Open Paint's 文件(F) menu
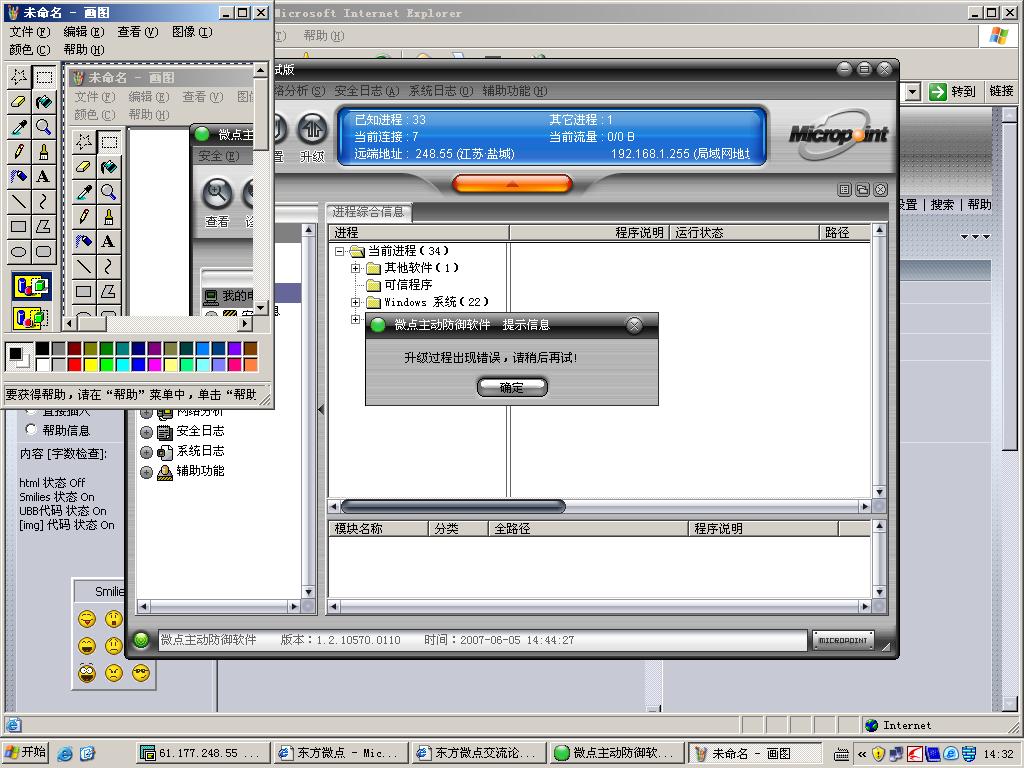 click(30, 31)
